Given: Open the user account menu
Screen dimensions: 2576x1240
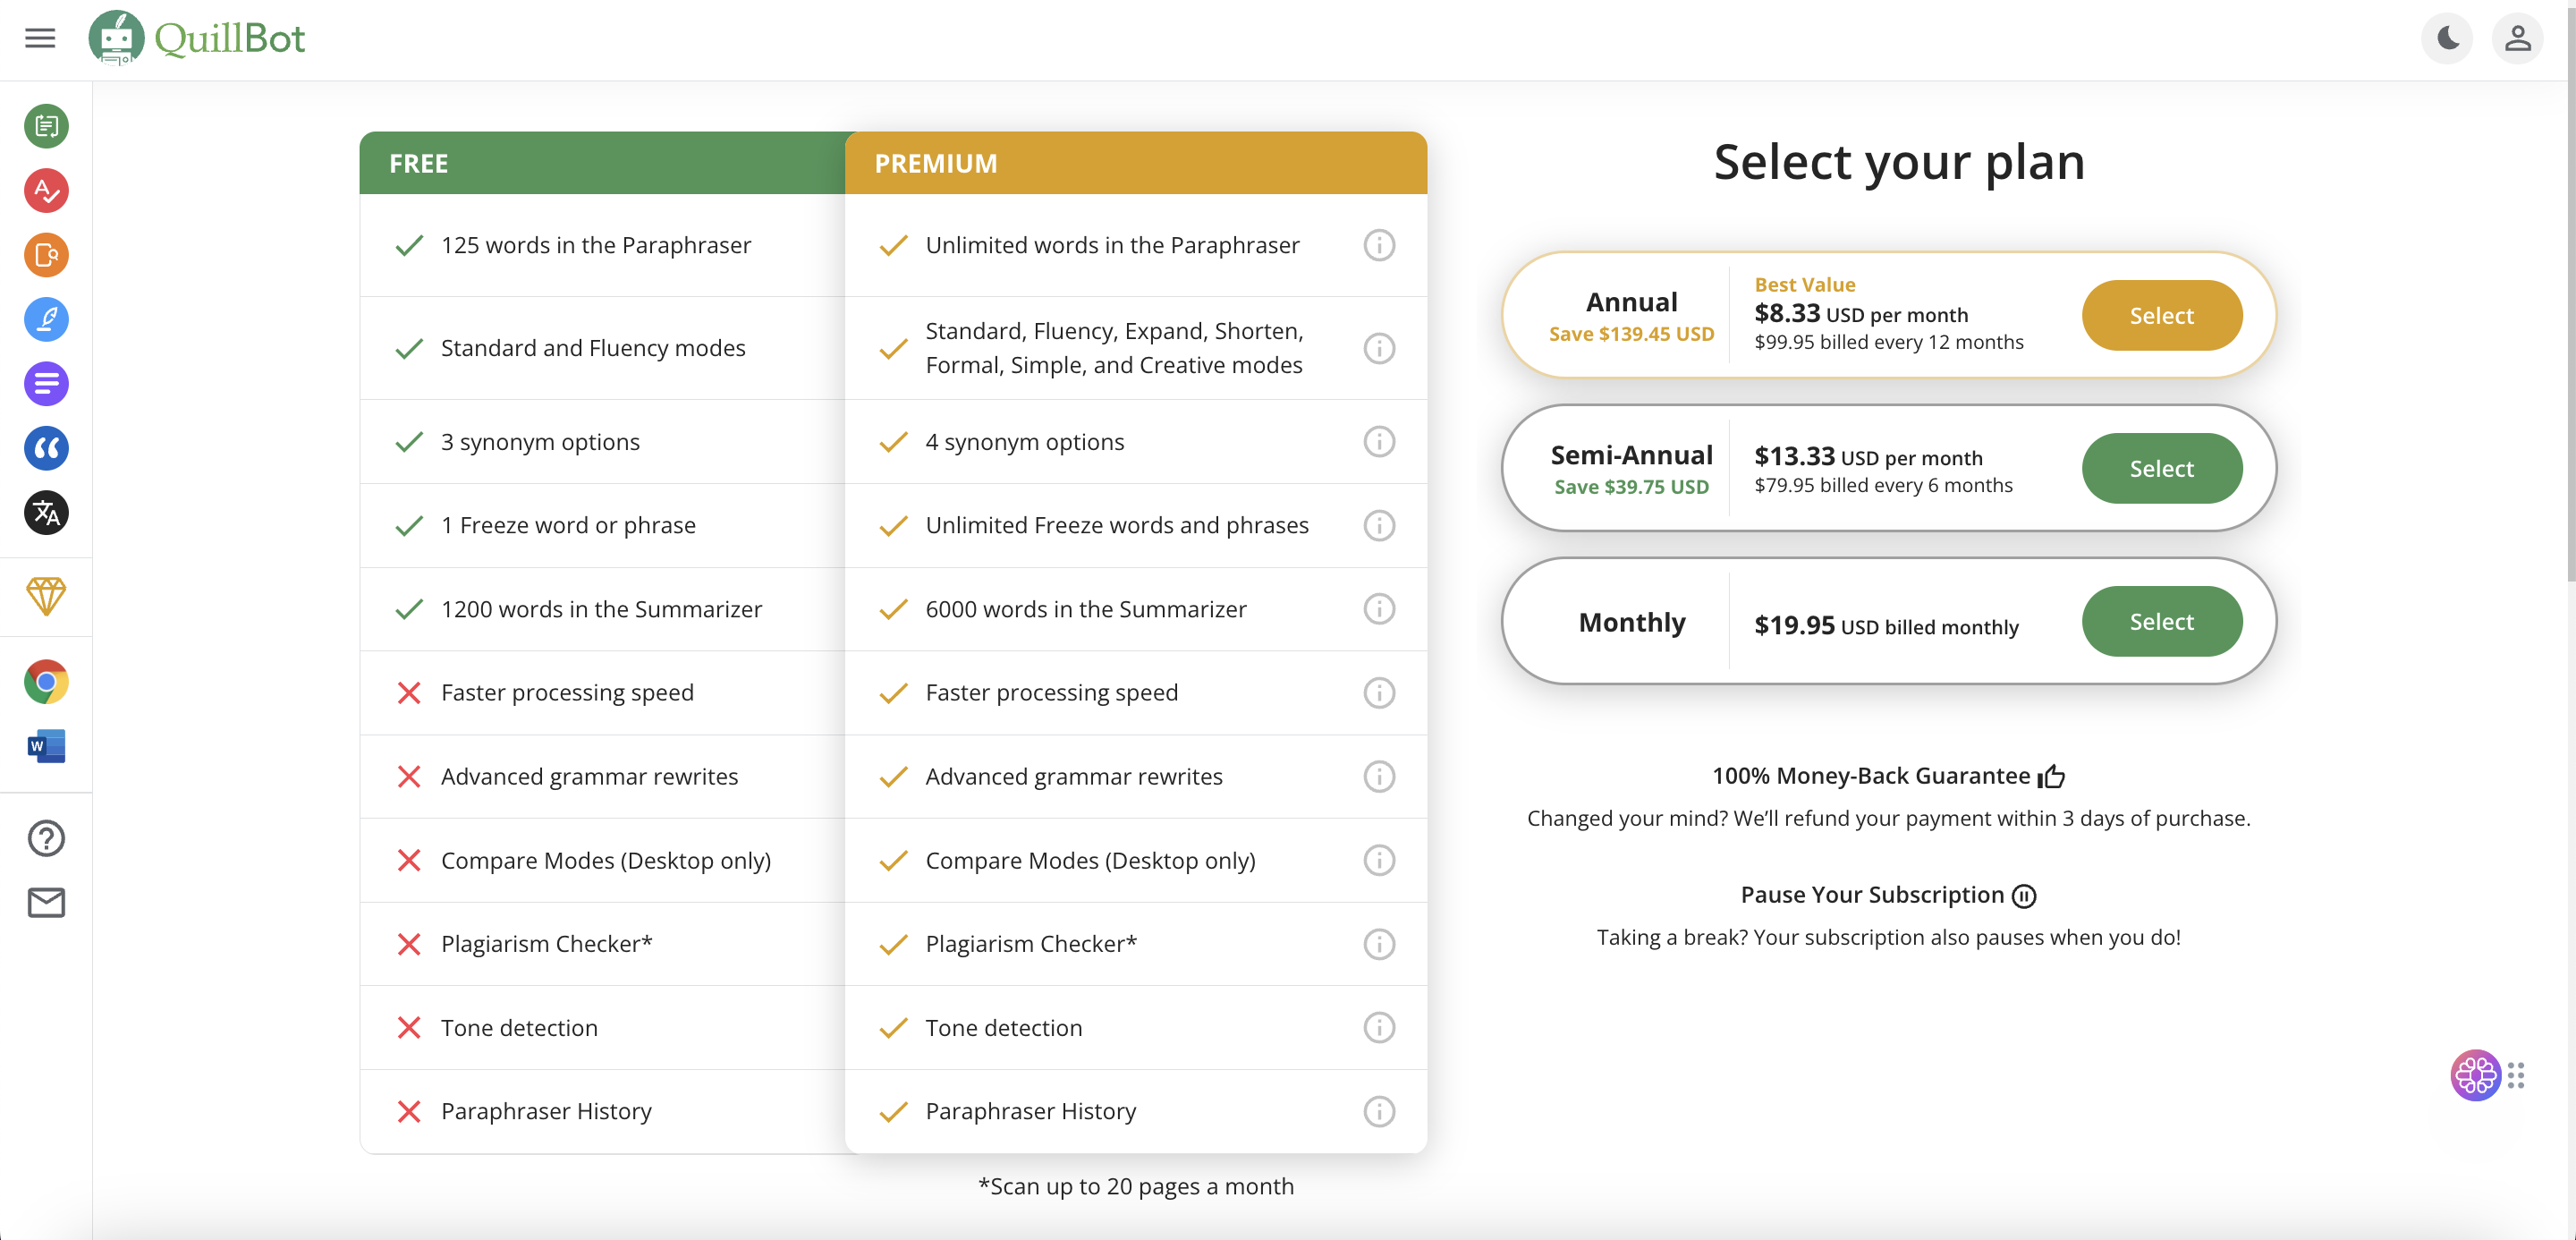Looking at the screenshot, I should 2517,38.
